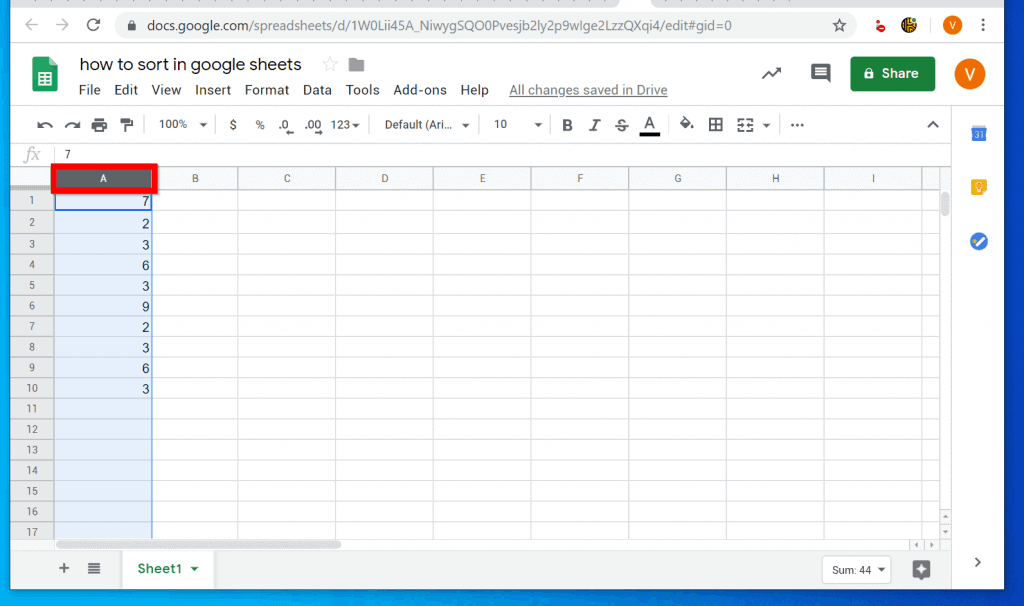Viewport: 1024px width, 606px height.
Task: Open the activity dashboard trend icon
Action: pos(771,73)
